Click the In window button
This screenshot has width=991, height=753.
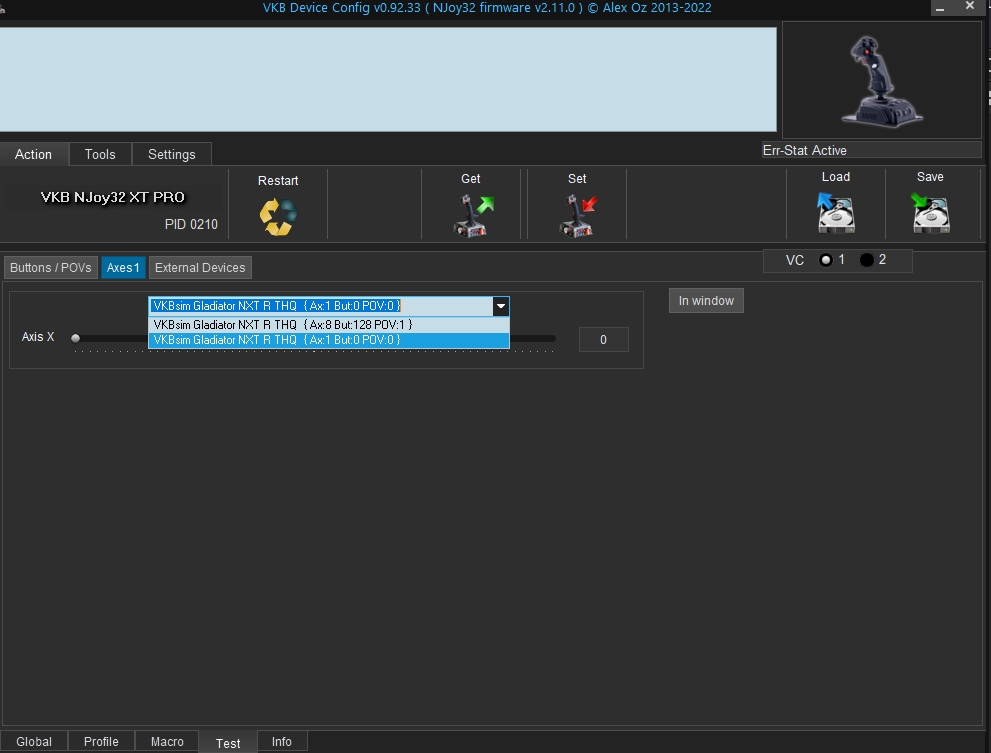706,301
